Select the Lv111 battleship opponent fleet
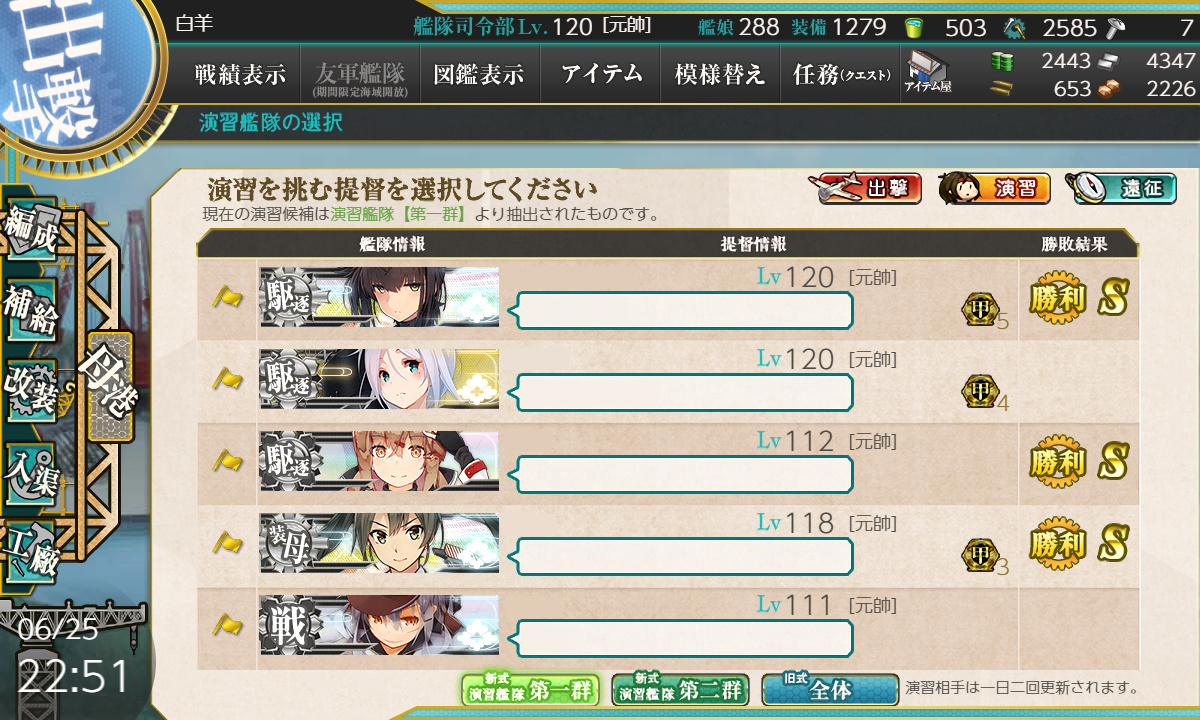Image resolution: width=1200 pixels, height=720 pixels. (668, 628)
